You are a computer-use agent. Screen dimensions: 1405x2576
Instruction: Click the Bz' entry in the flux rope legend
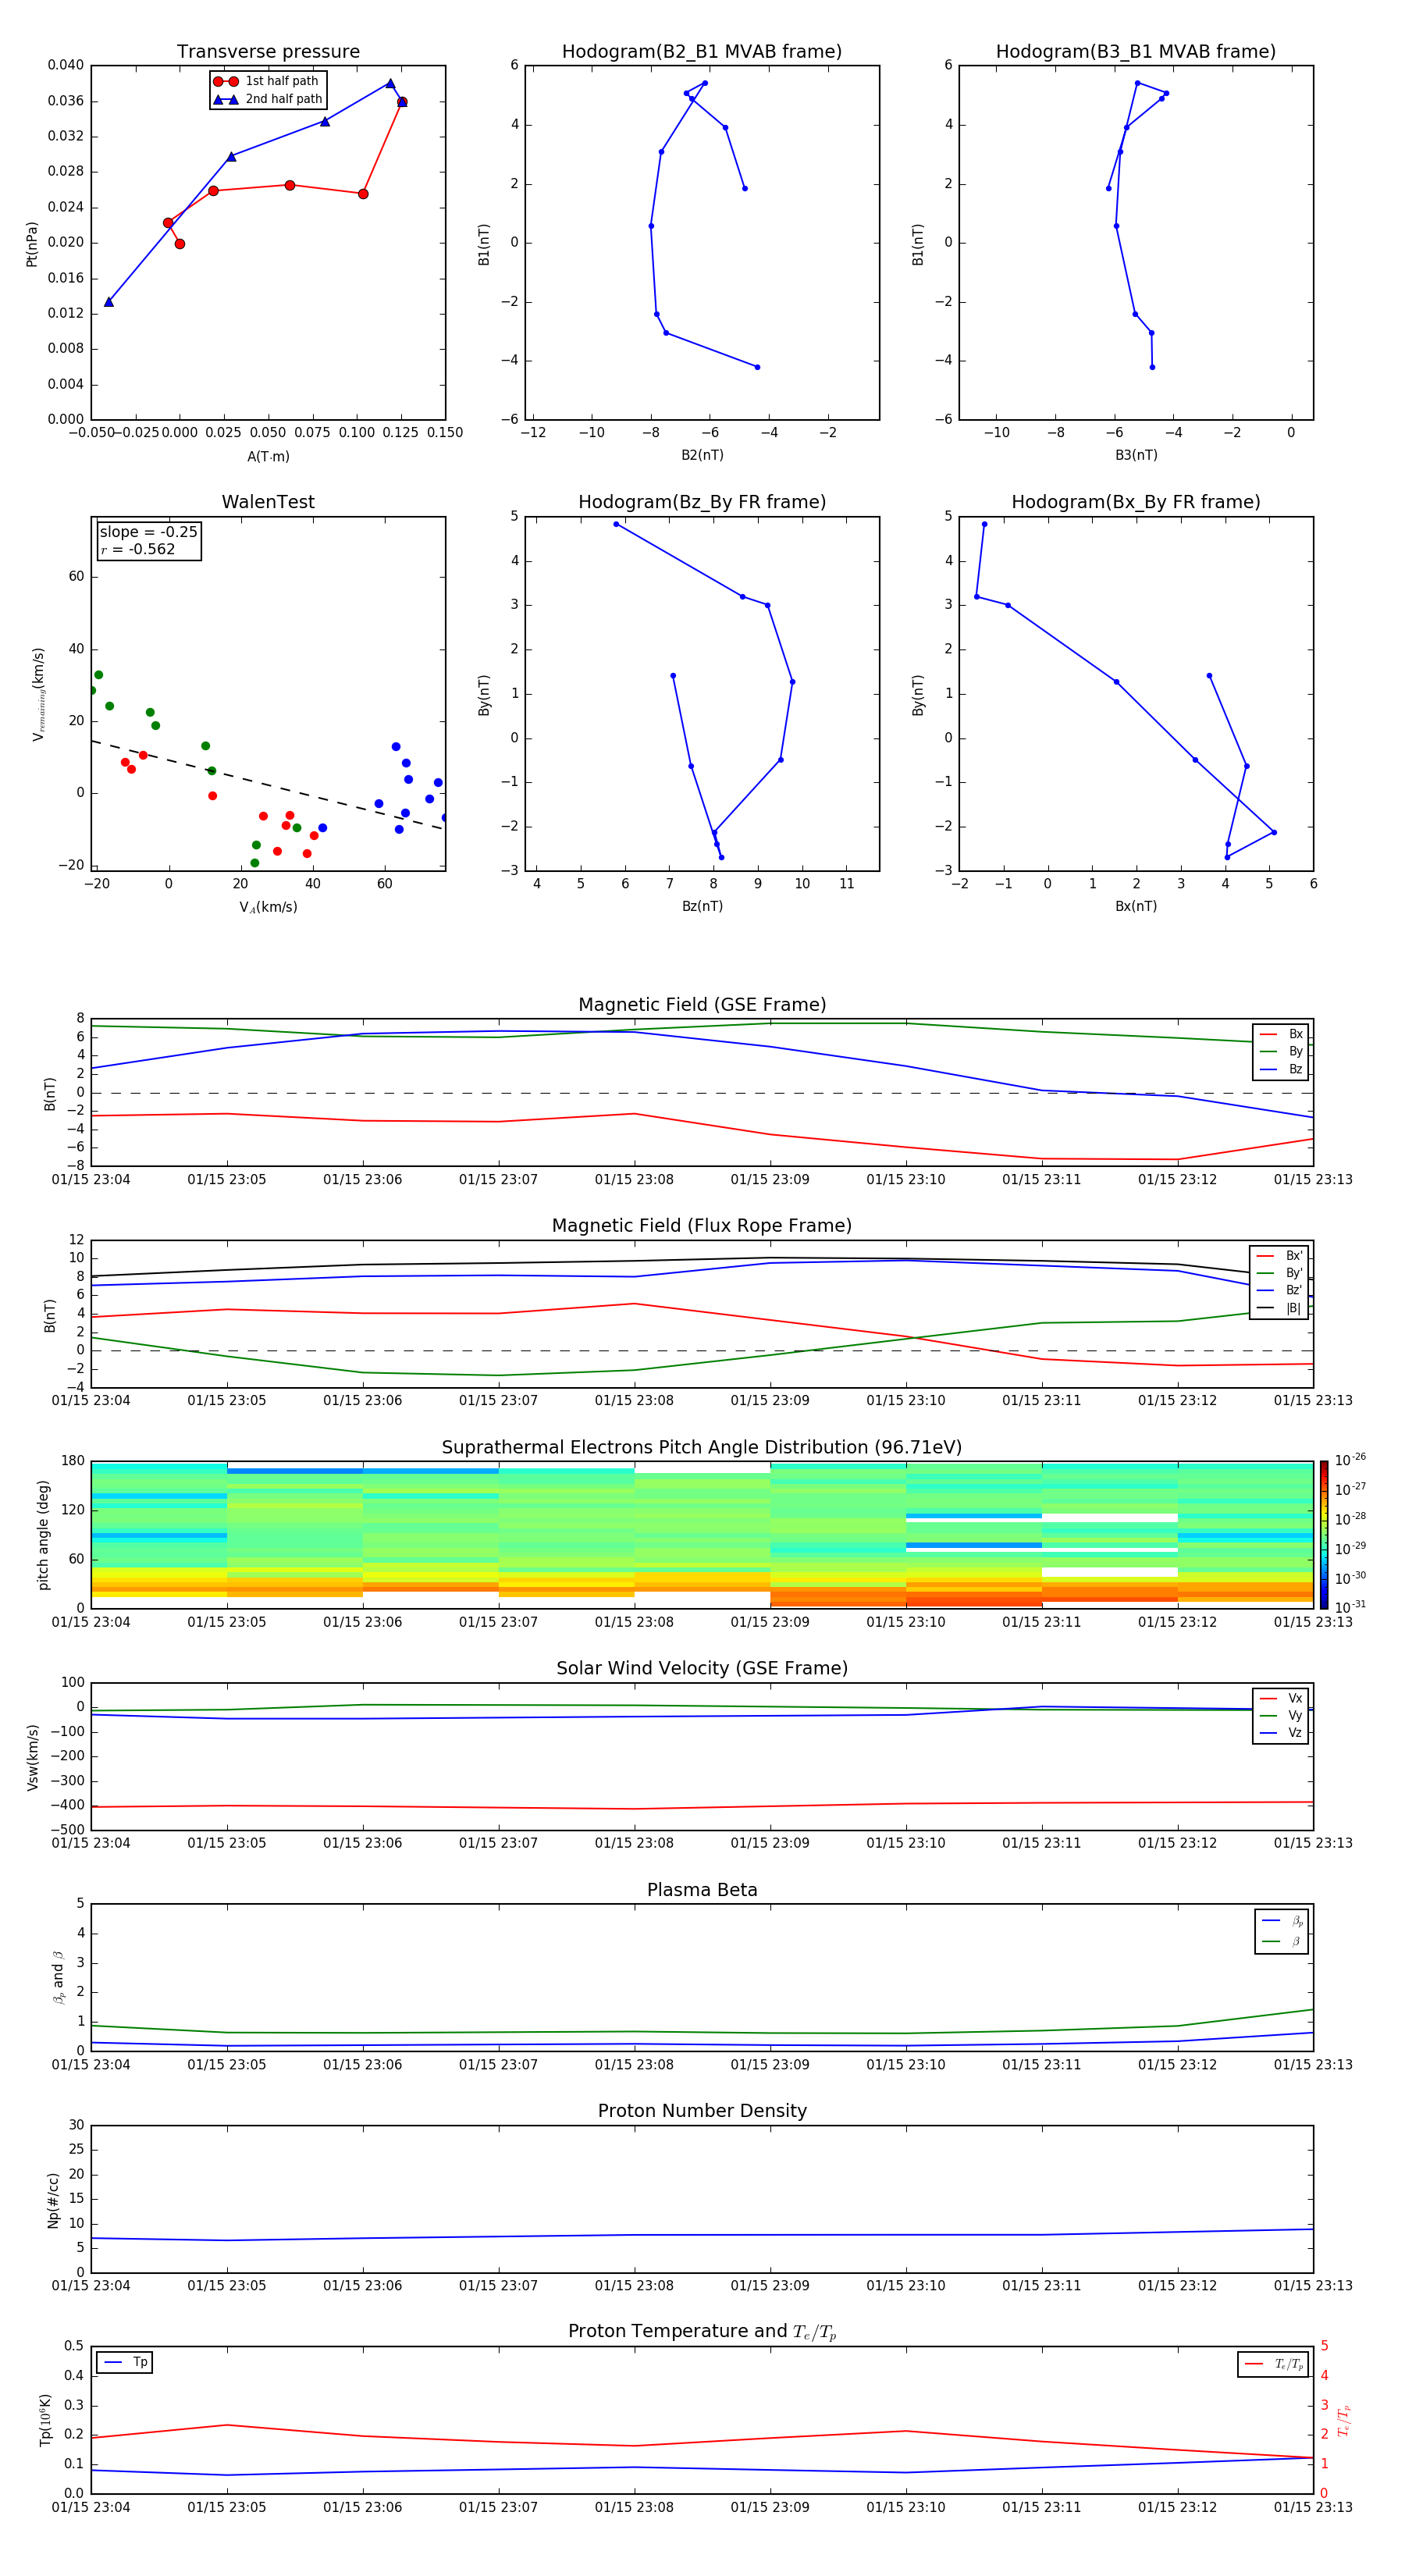[x=1279, y=1290]
